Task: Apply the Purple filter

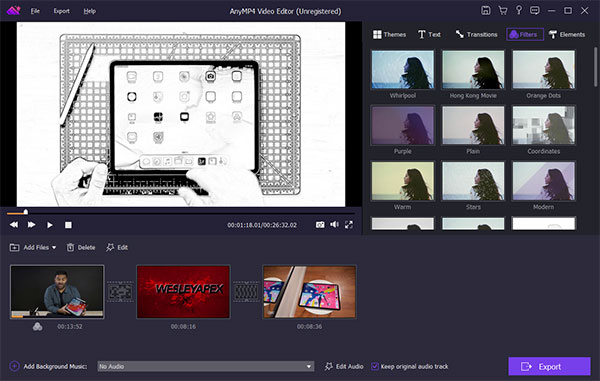Action: click(403, 125)
